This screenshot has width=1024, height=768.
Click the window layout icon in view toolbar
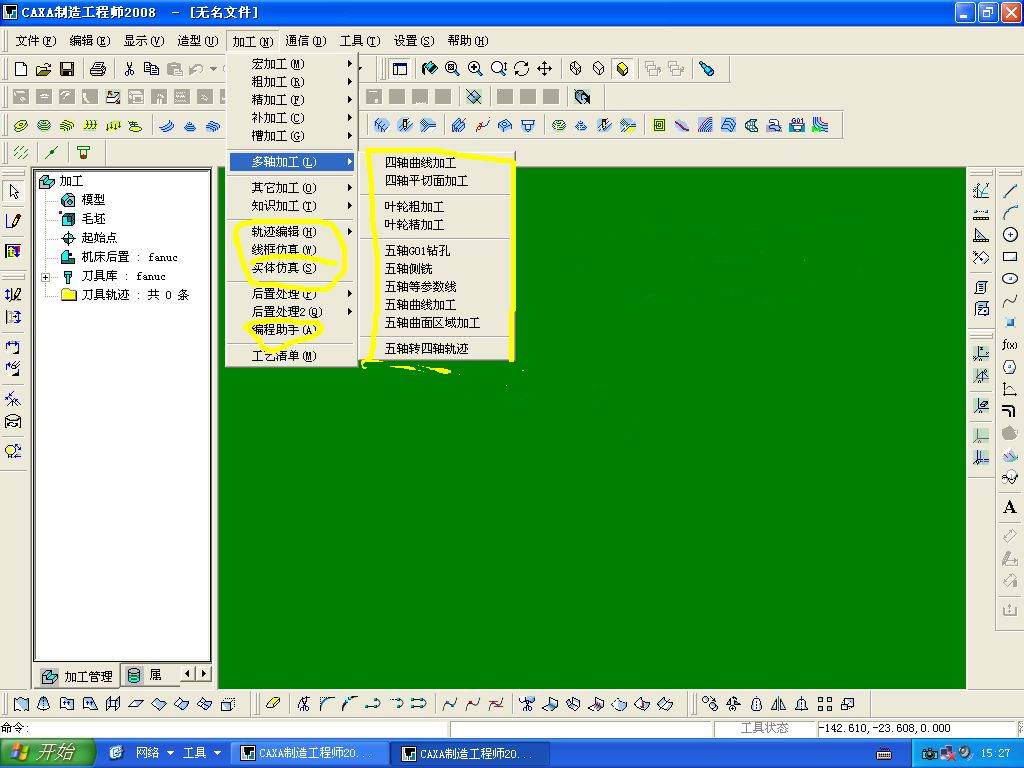[x=400, y=69]
